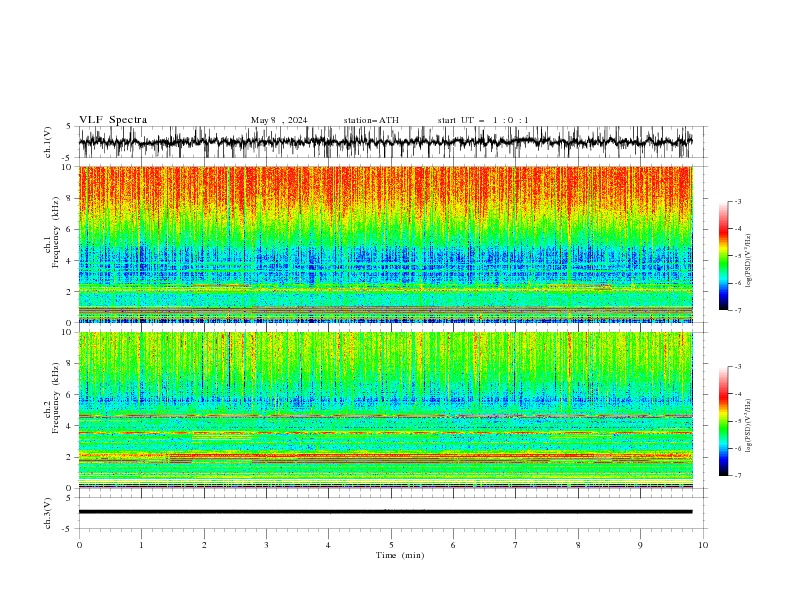Click the ch.1 colorbar 'log(PSD)(V²/Hz)' label
The width and height of the screenshot is (792, 612).
(x=749, y=261)
